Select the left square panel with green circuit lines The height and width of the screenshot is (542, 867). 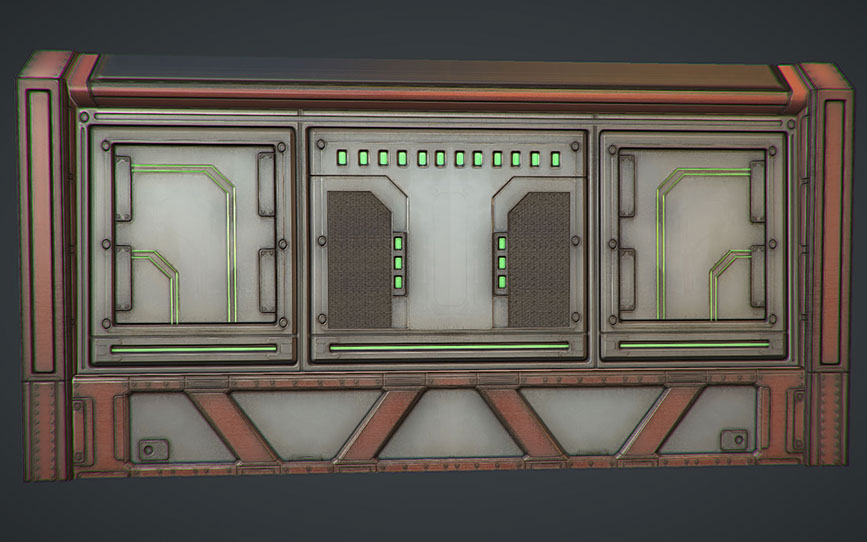pos(193,233)
